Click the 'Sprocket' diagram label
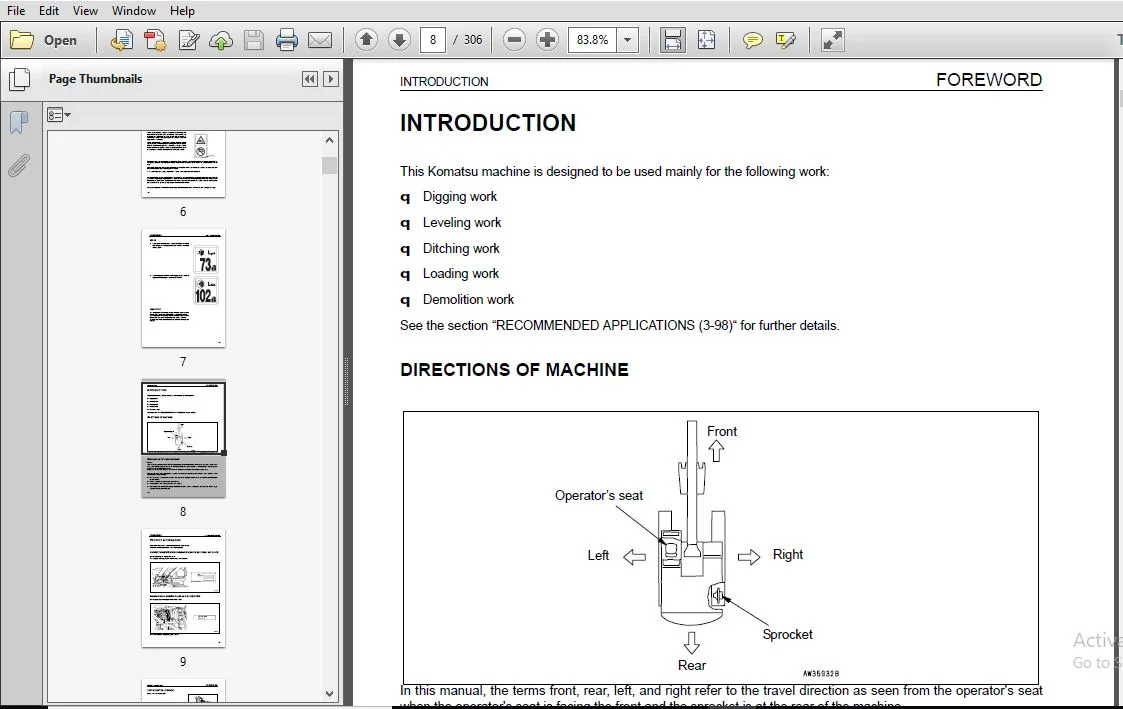Screen dimensions: 1123x709 click(787, 635)
